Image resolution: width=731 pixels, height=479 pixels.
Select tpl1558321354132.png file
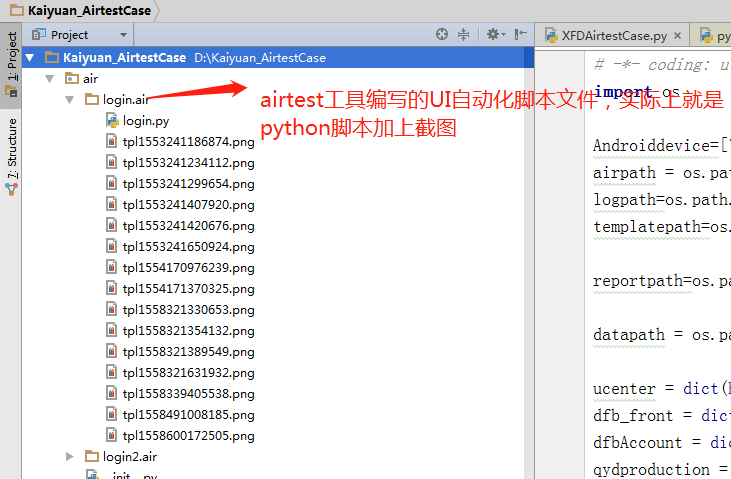point(188,331)
